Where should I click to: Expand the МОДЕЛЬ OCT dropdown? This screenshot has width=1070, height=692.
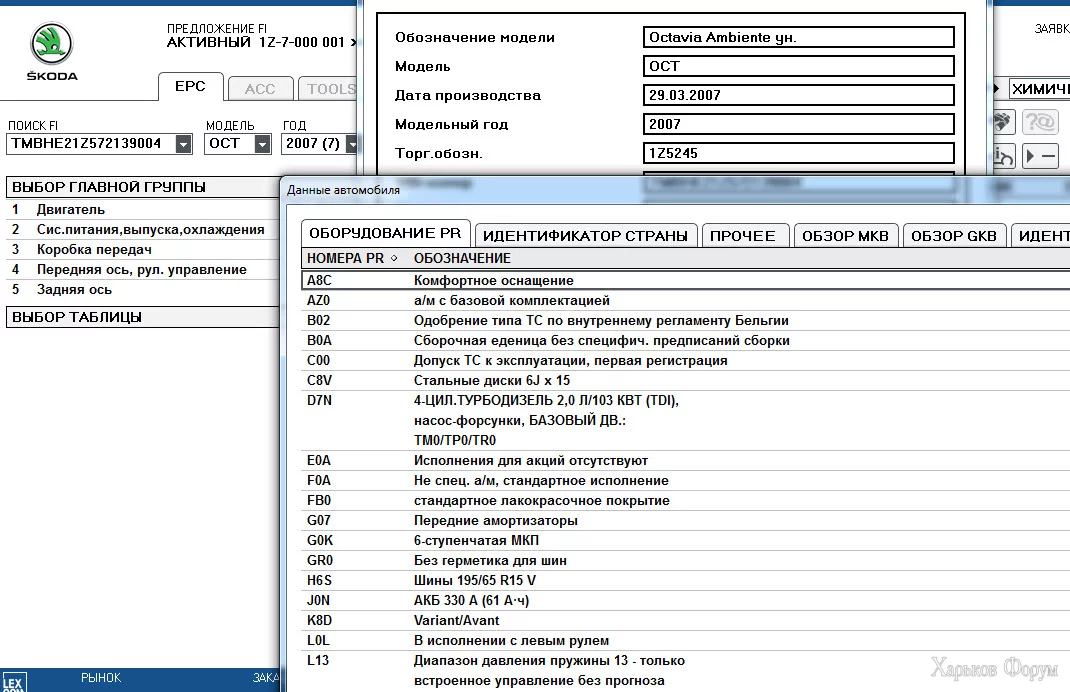click(x=262, y=144)
